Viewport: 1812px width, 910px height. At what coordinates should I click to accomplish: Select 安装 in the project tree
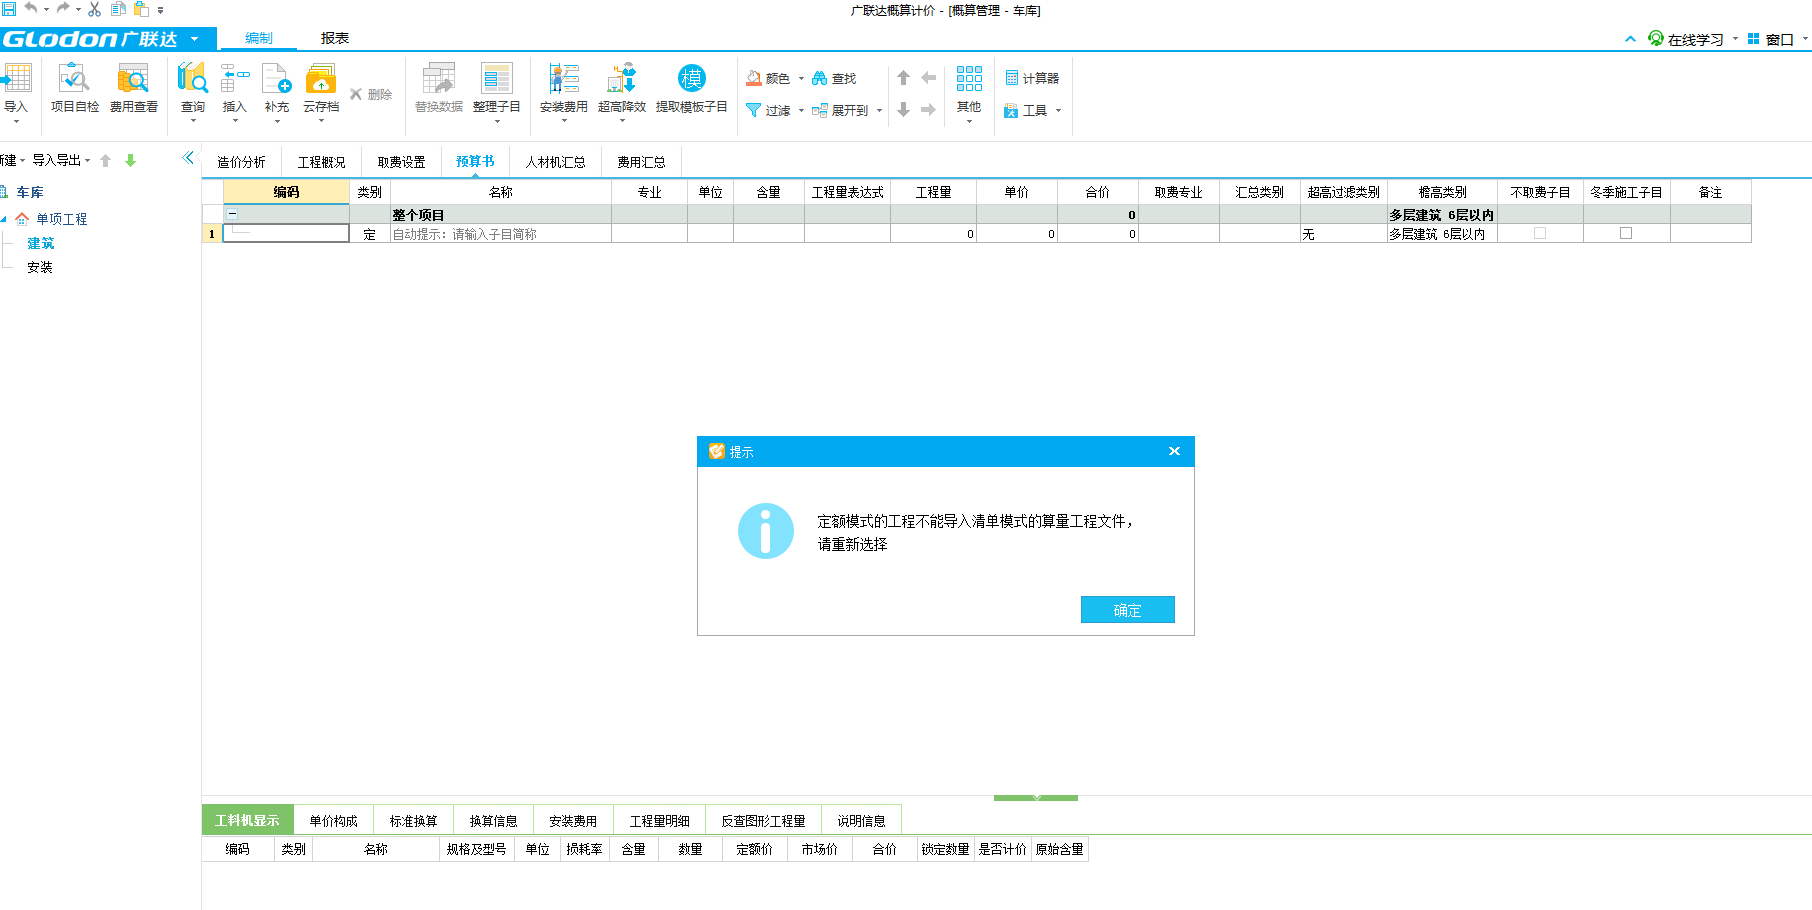40,268
